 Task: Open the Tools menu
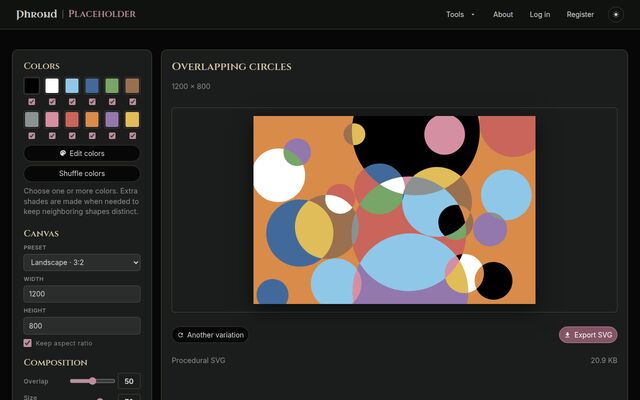[x=460, y=14]
